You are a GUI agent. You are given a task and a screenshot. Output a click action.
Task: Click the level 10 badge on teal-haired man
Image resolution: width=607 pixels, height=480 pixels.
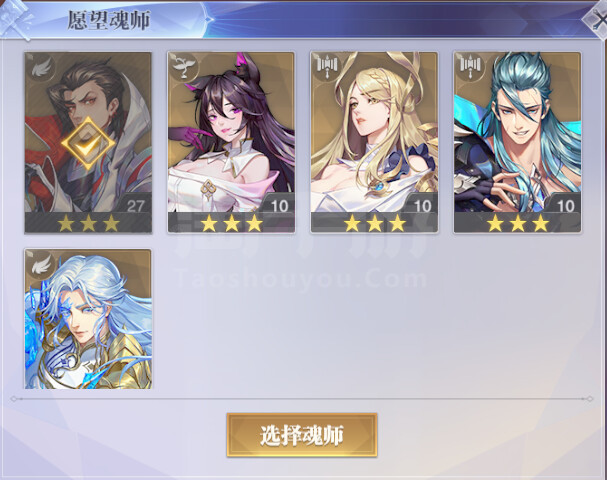click(x=566, y=205)
